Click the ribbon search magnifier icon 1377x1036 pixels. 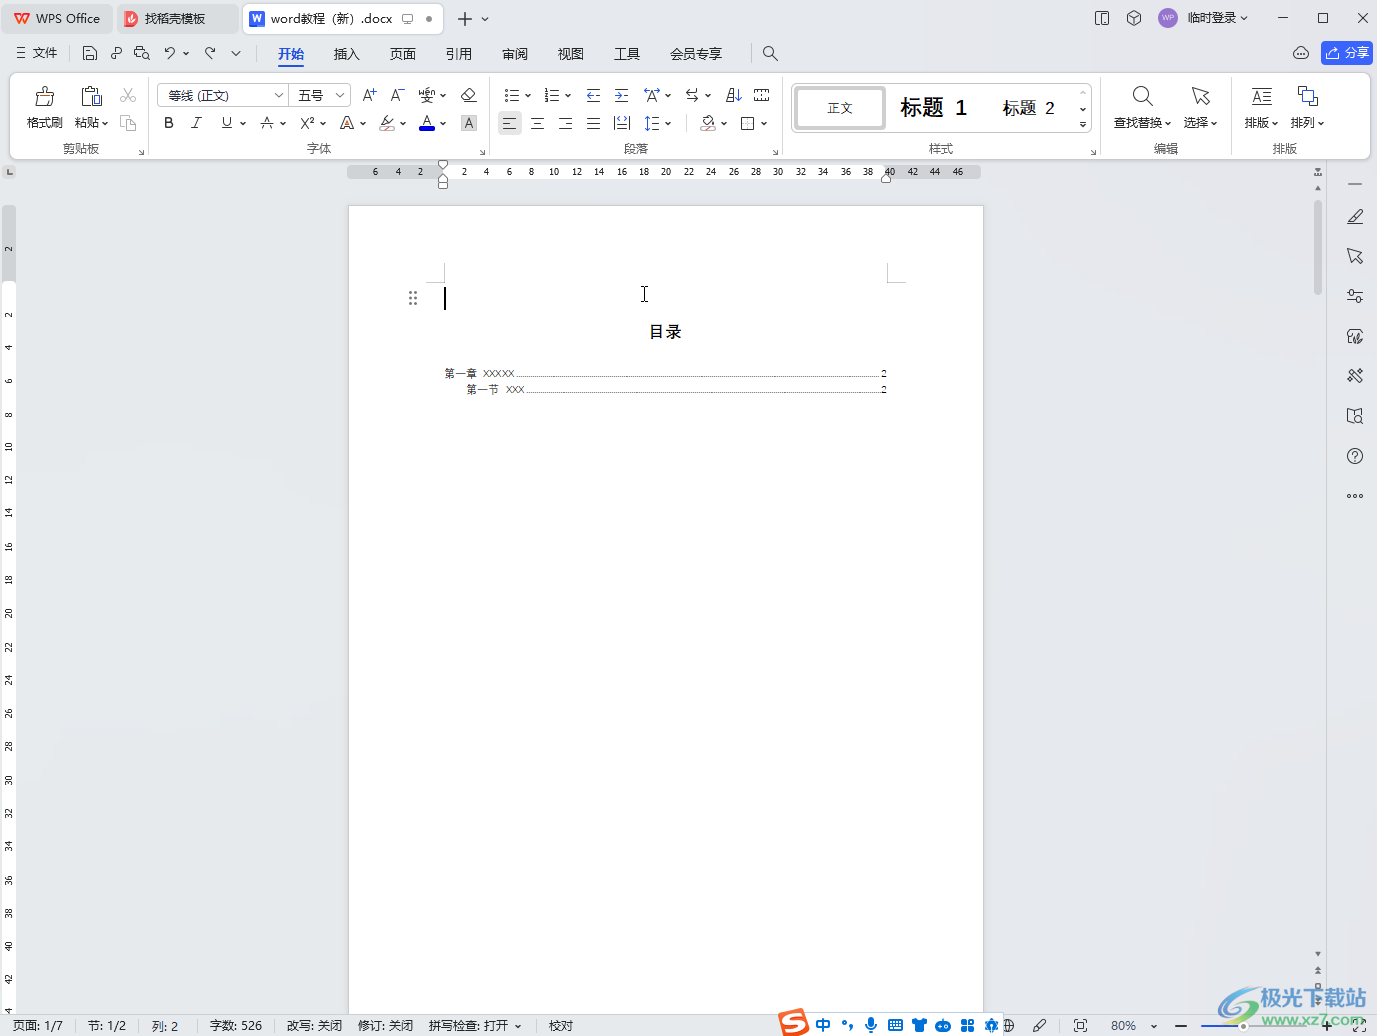(770, 53)
